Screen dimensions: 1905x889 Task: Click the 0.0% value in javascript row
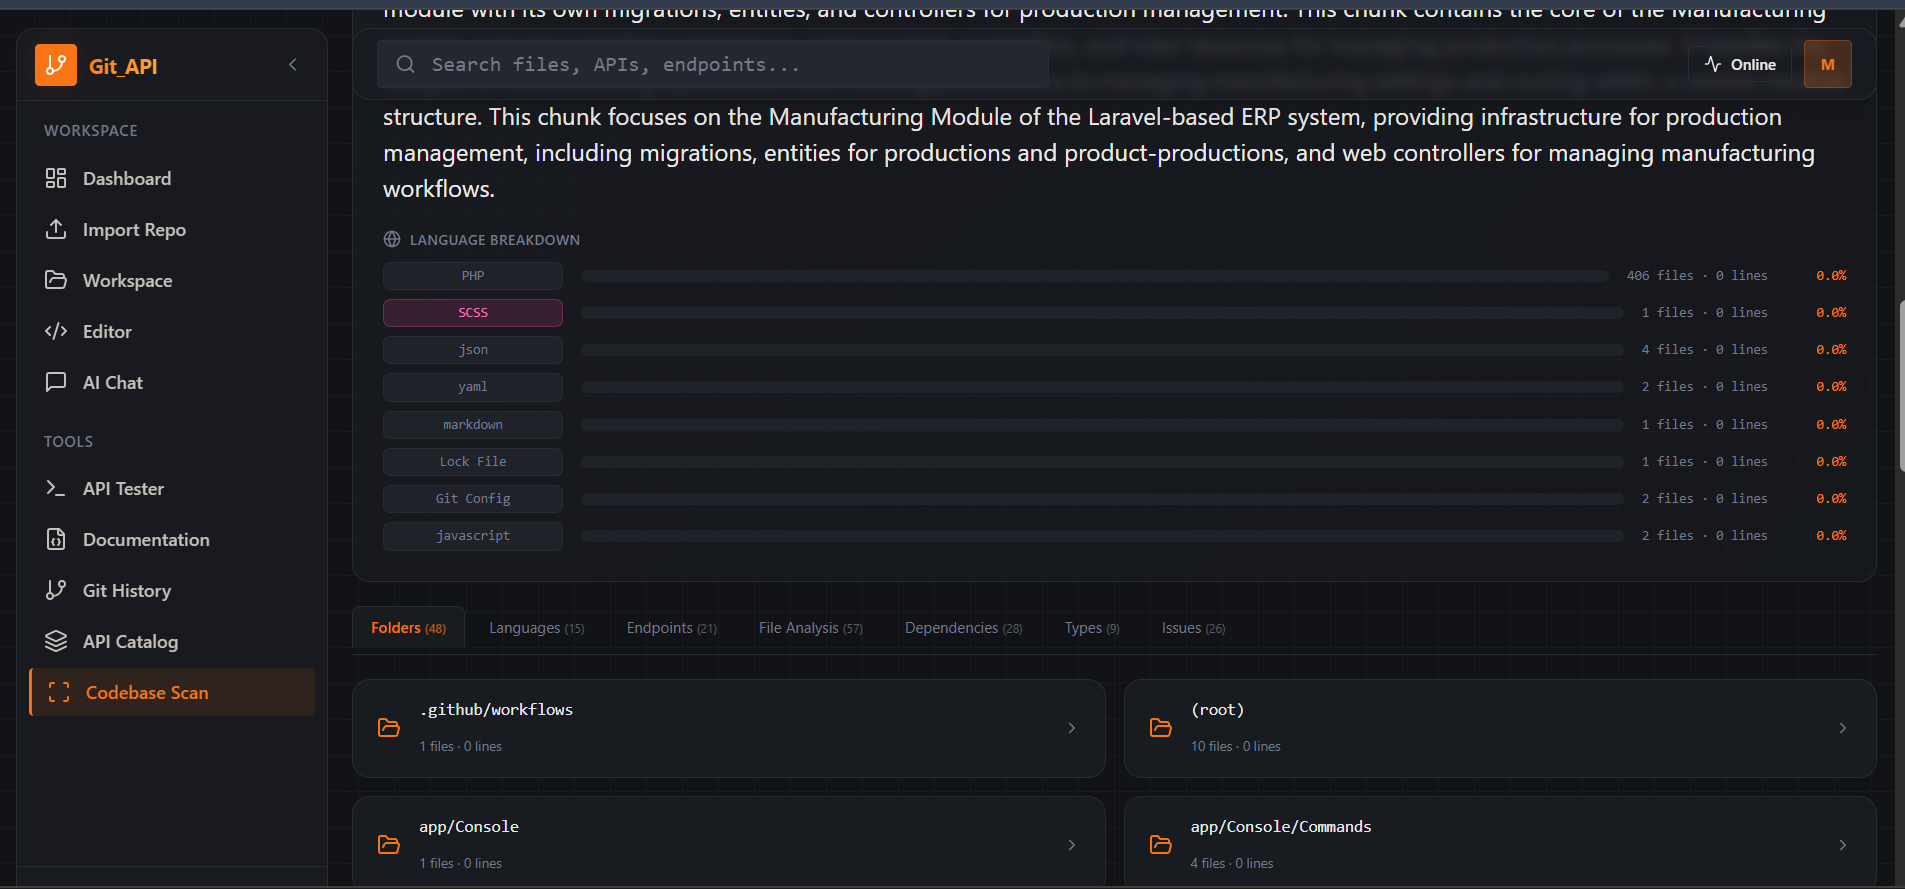pyautogui.click(x=1831, y=536)
